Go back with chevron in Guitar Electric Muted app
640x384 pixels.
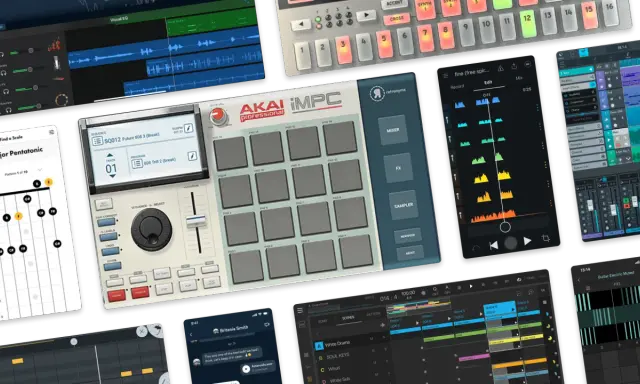(579, 280)
